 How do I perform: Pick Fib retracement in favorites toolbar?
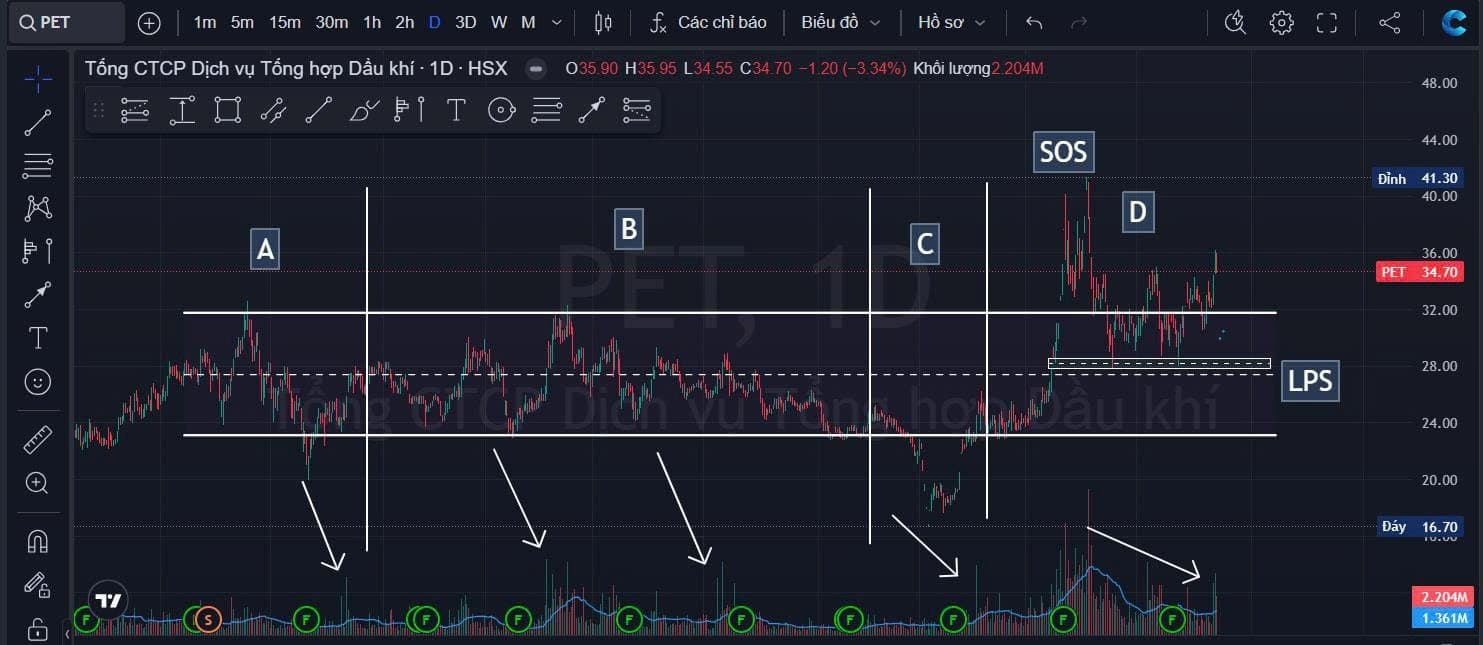pyautogui.click(x=135, y=109)
